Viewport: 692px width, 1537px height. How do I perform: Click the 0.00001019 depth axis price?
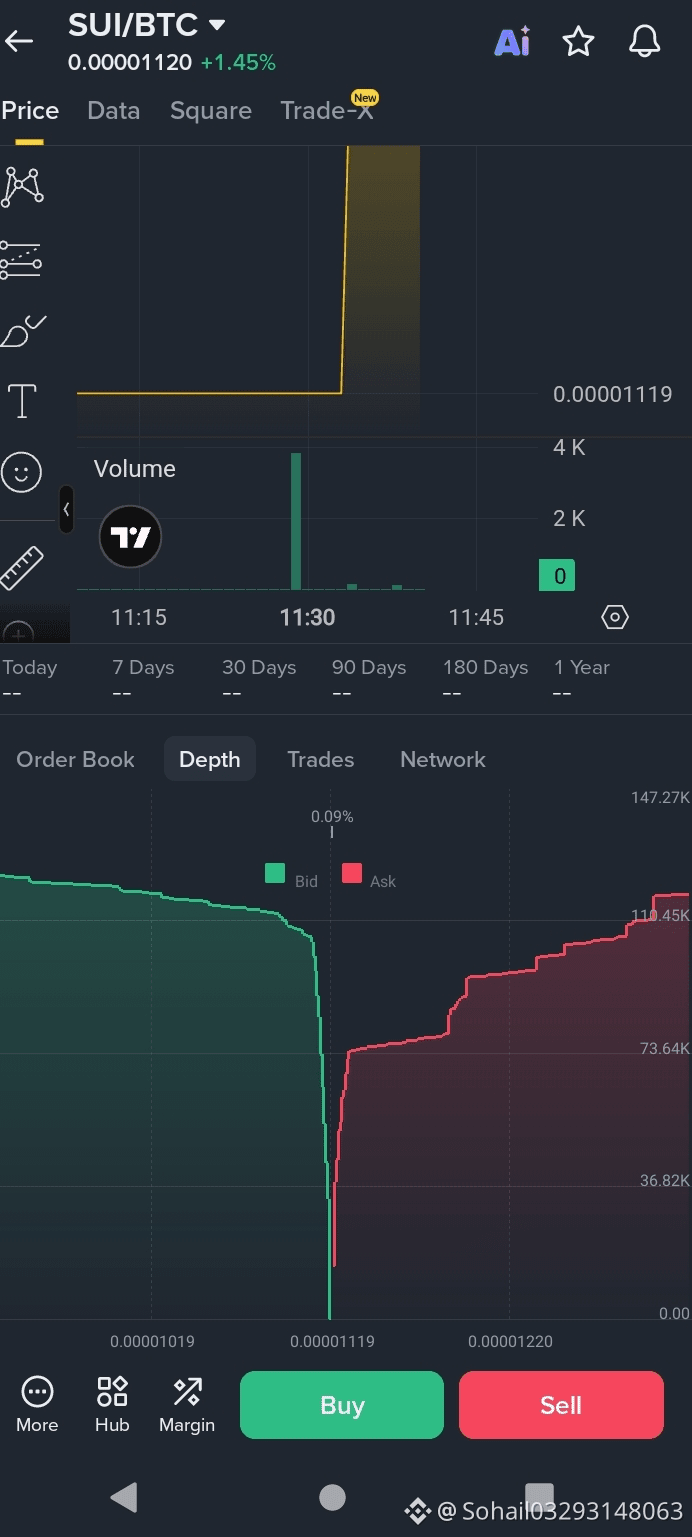(x=152, y=1341)
